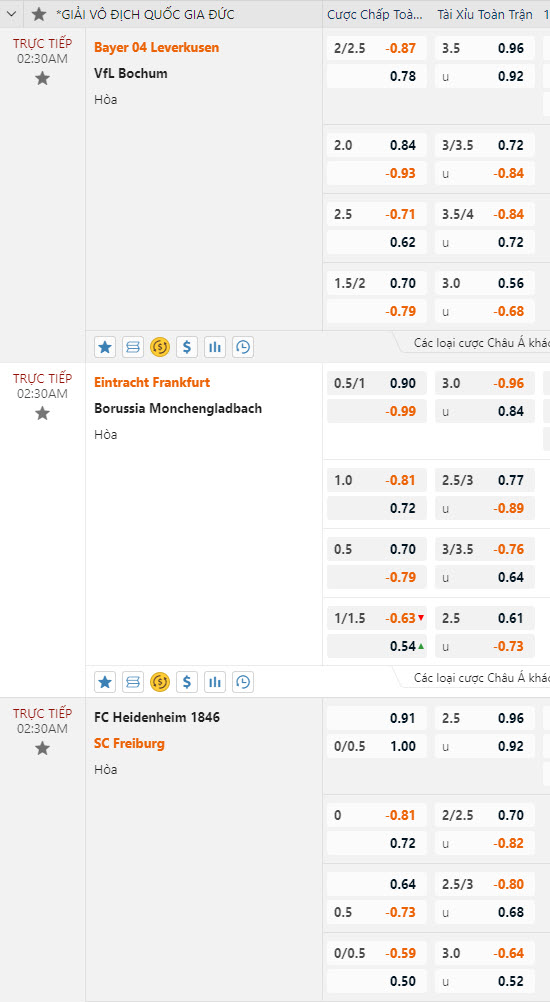Open clock history icon for Frankfurt match
Screen dimensions: 550x1002
point(243,682)
